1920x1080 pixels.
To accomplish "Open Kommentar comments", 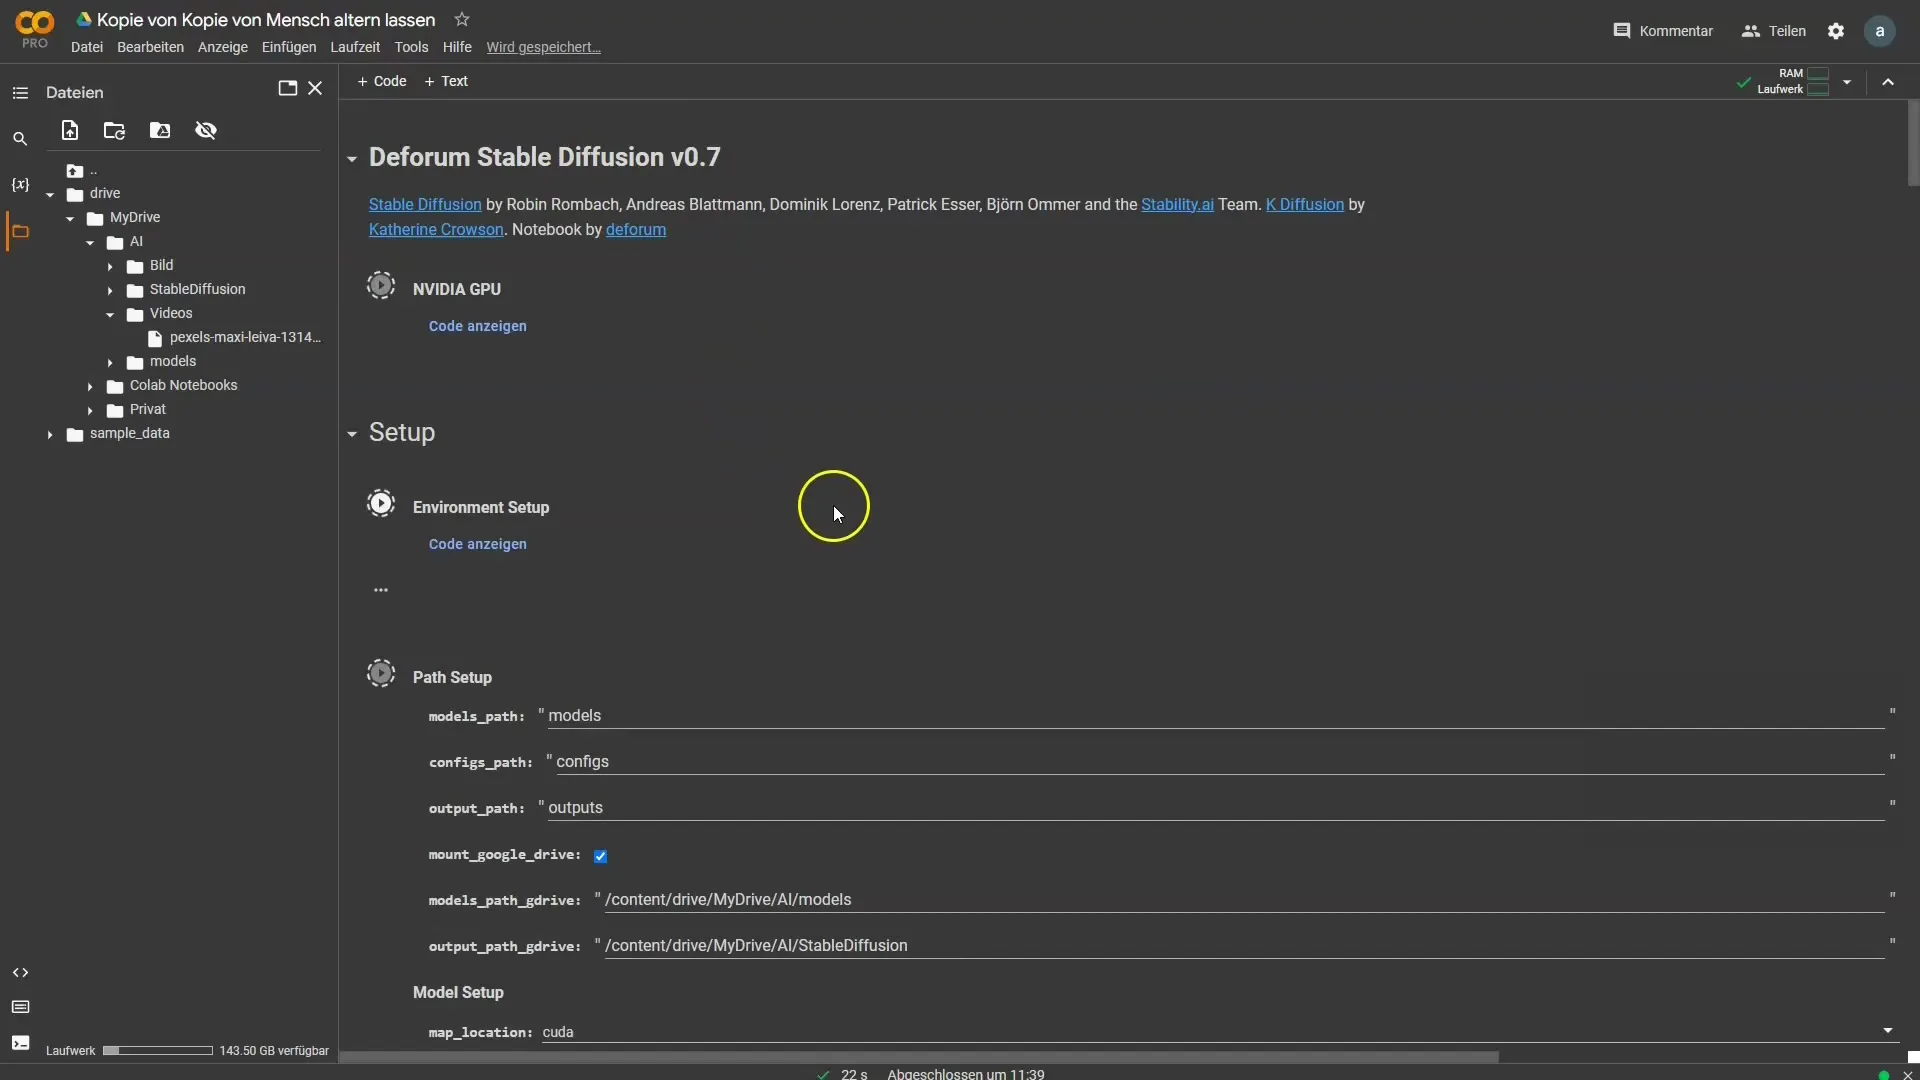I will click(x=1663, y=31).
